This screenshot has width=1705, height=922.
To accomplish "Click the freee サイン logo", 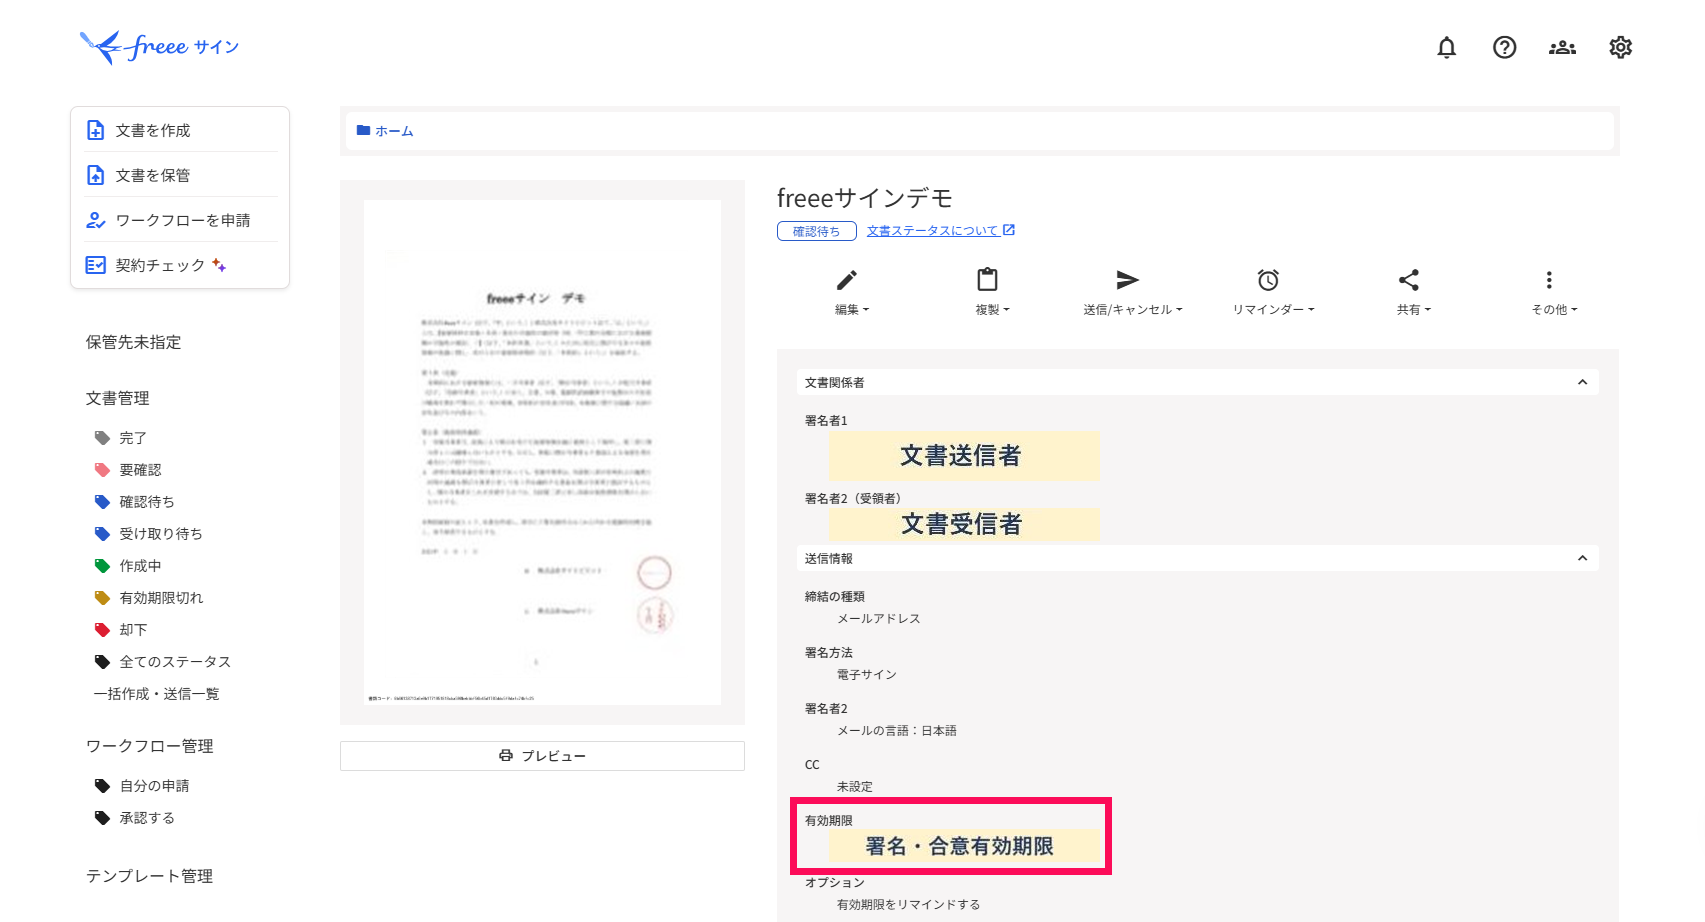I will pyautogui.click(x=159, y=46).
